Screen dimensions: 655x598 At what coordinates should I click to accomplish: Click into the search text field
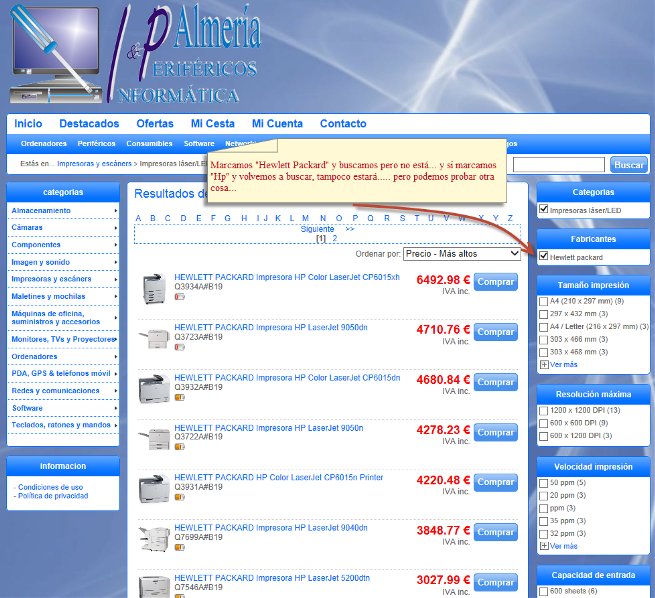click(558, 165)
